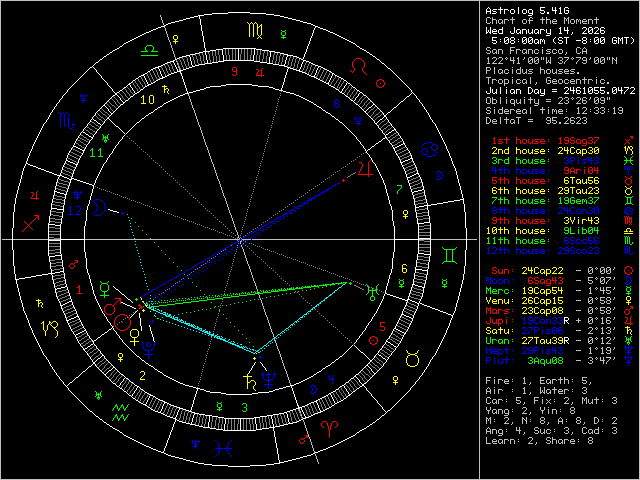Click house number 9 on the wheel

pyautogui.click(x=234, y=72)
